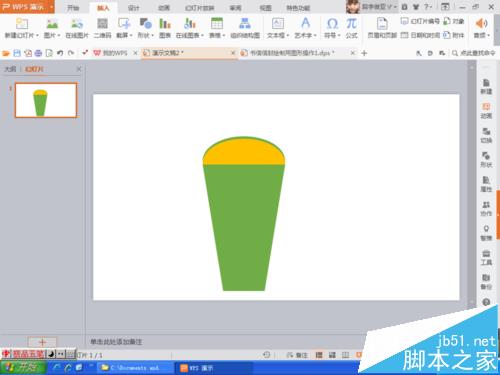Open Word Art (艺术字) icon
The width and height of the screenshot is (500, 375).
[305, 24]
